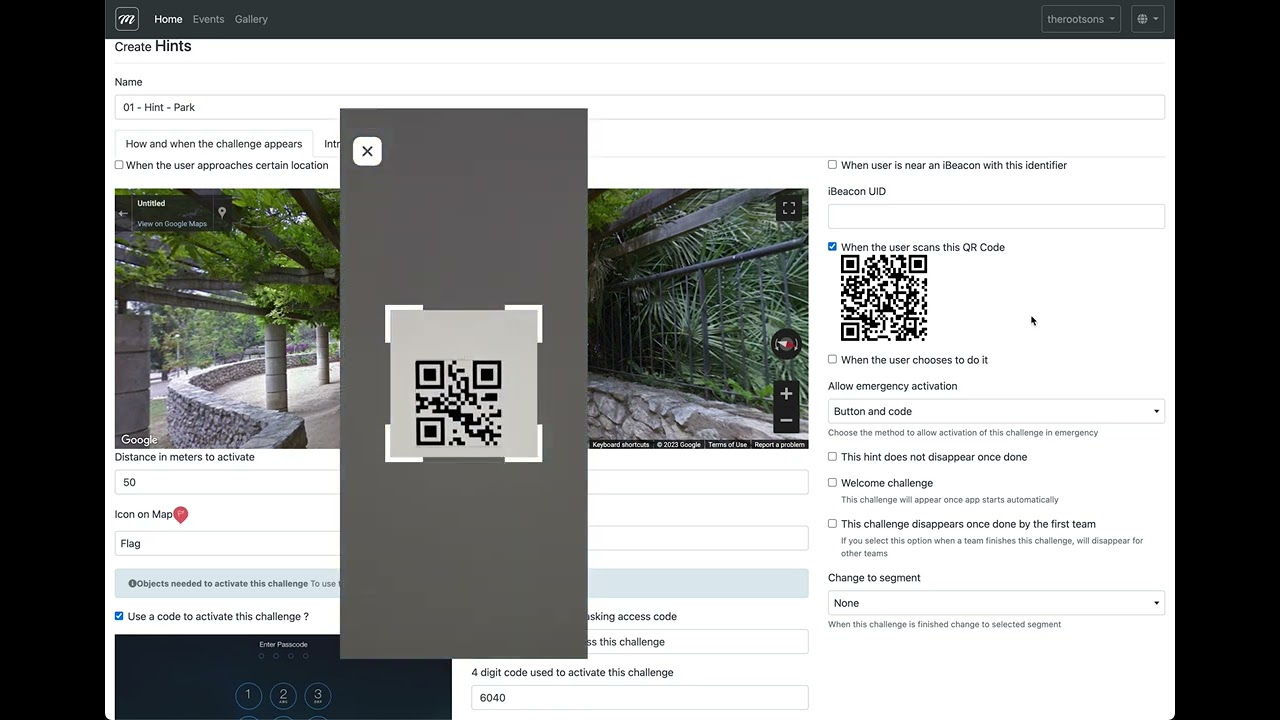Toggle 'disappears once done by the first team'
The height and width of the screenshot is (720, 1280).
[832, 523]
